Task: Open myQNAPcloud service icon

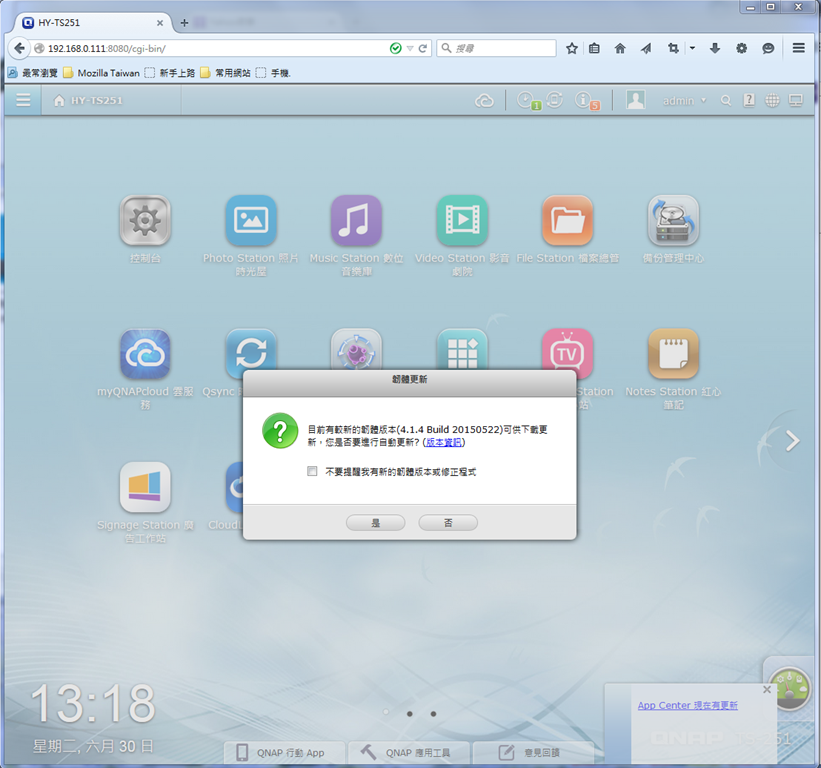Action: tap(145, 354)
